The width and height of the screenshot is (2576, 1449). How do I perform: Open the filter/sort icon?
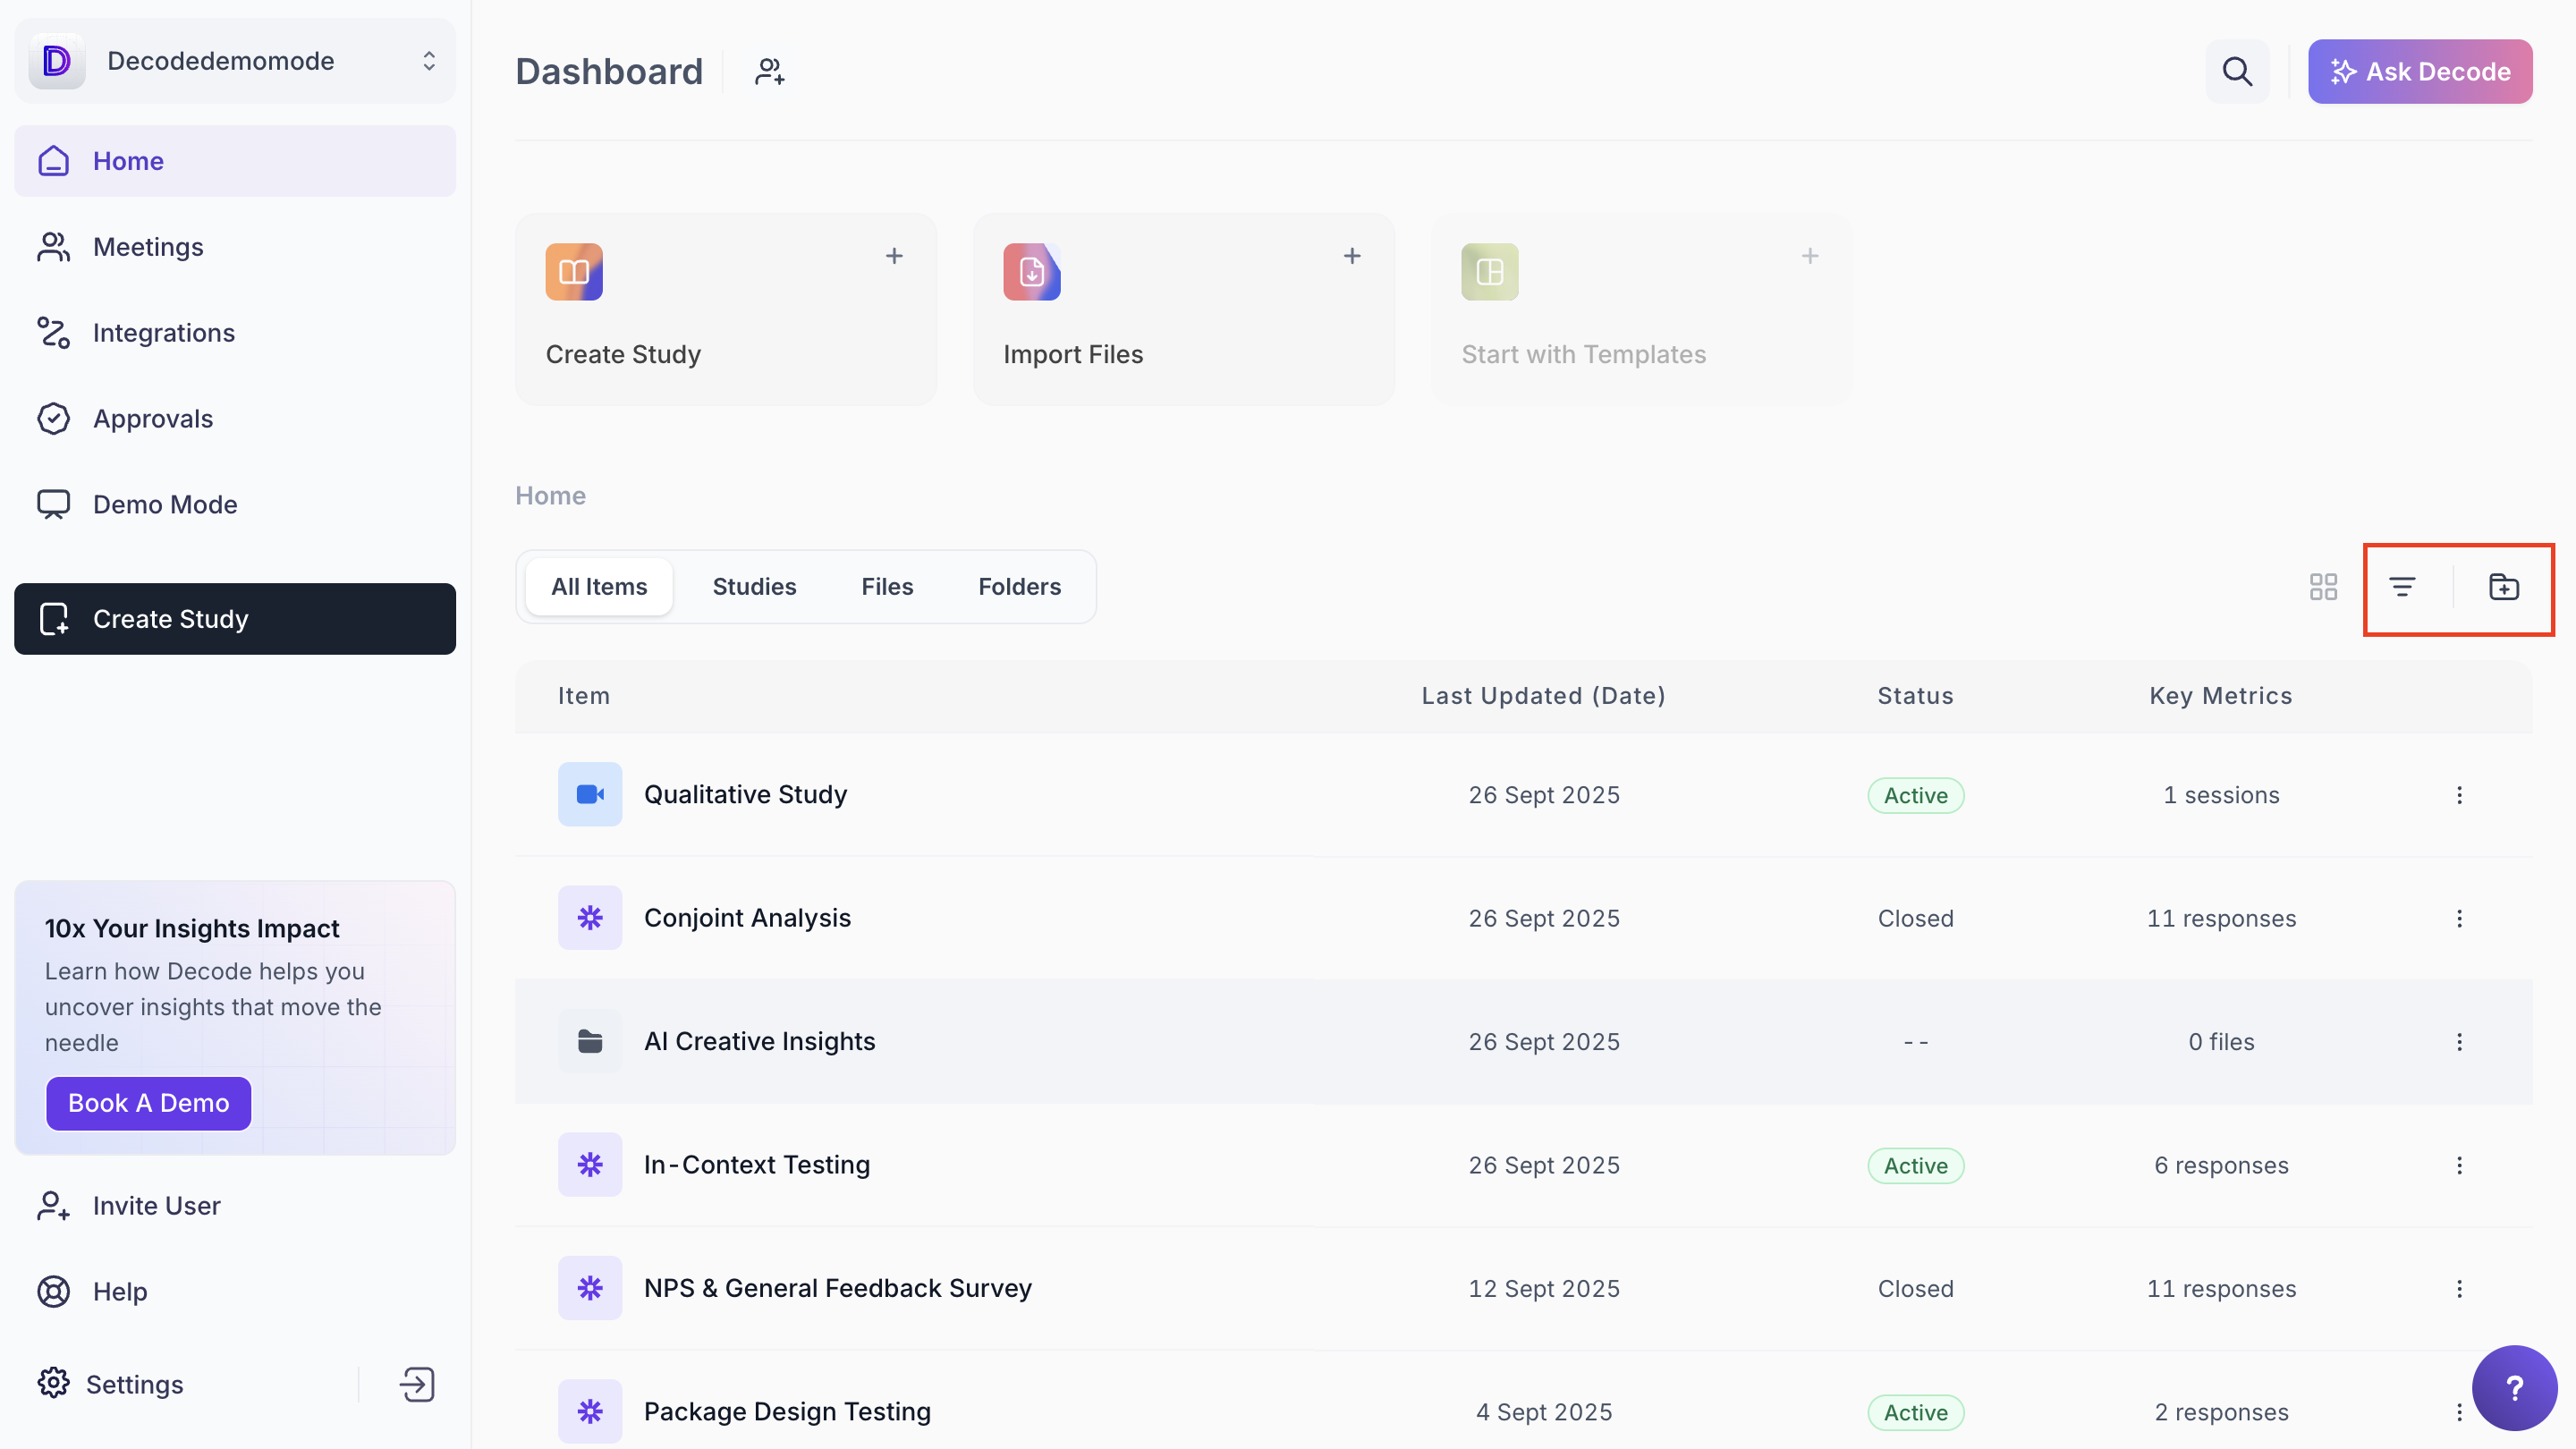pyautogui.click(x=2402, y=587)
